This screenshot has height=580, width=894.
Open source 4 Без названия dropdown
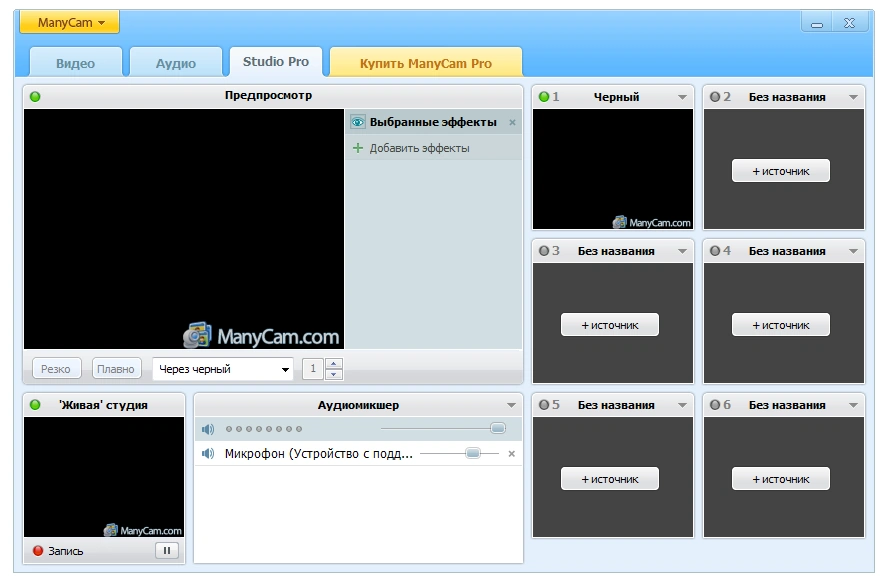[x=853, y=252]
